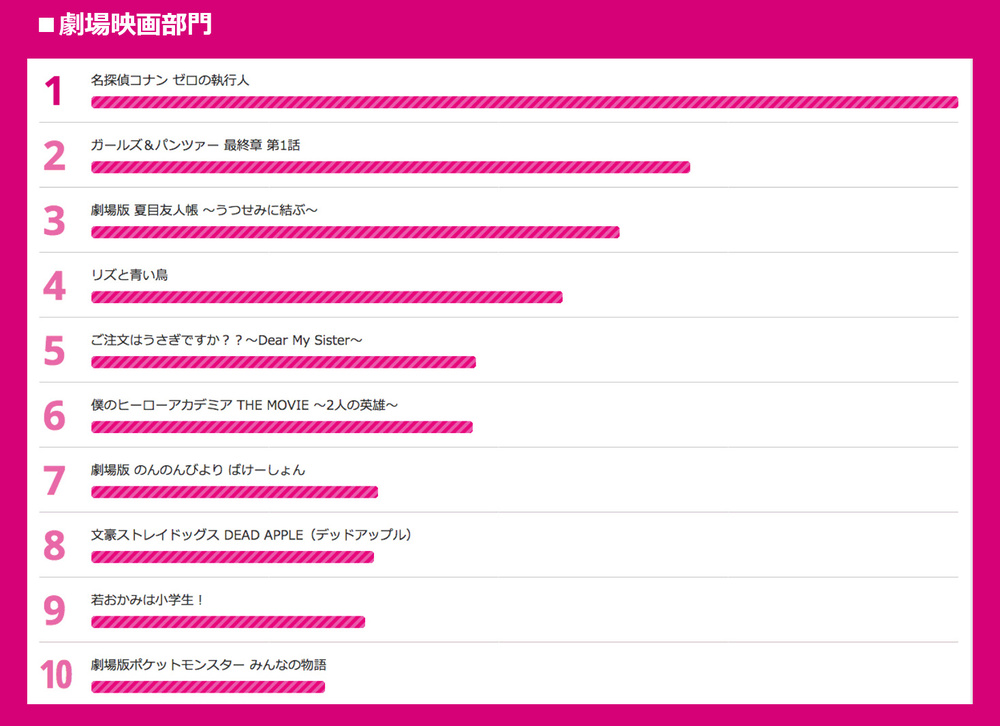Select the 若おかみは小学生！ title
This screenshot has height=726, width=1000.
(147, 600)
